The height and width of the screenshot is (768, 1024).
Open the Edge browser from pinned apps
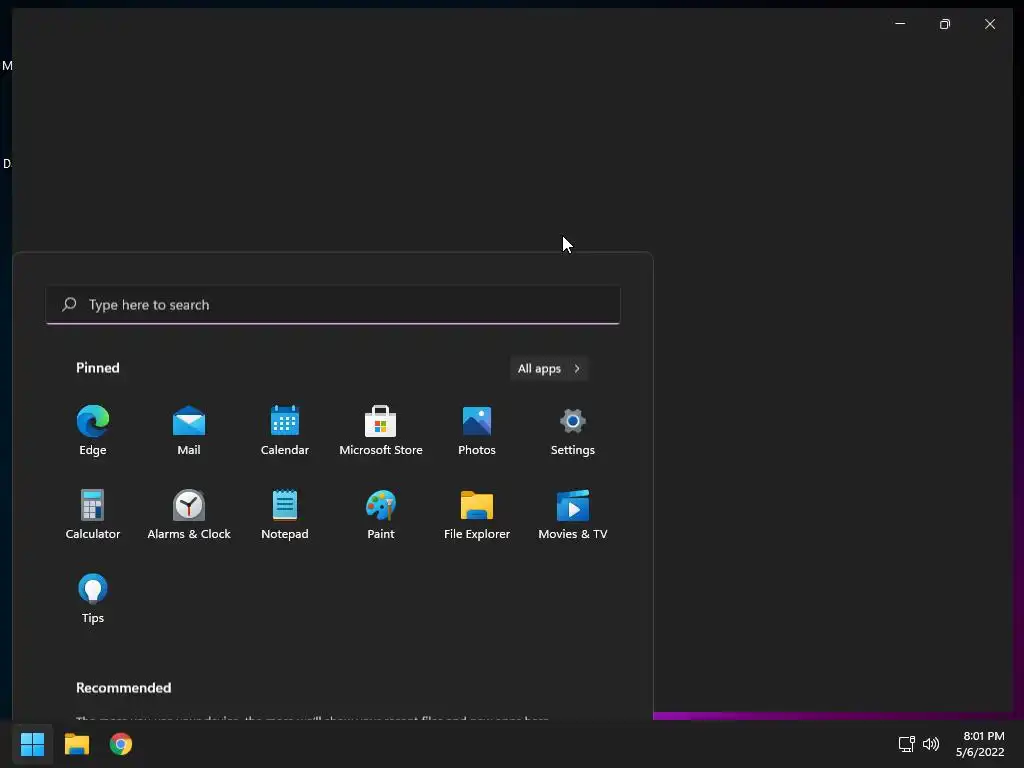[93, 430]
